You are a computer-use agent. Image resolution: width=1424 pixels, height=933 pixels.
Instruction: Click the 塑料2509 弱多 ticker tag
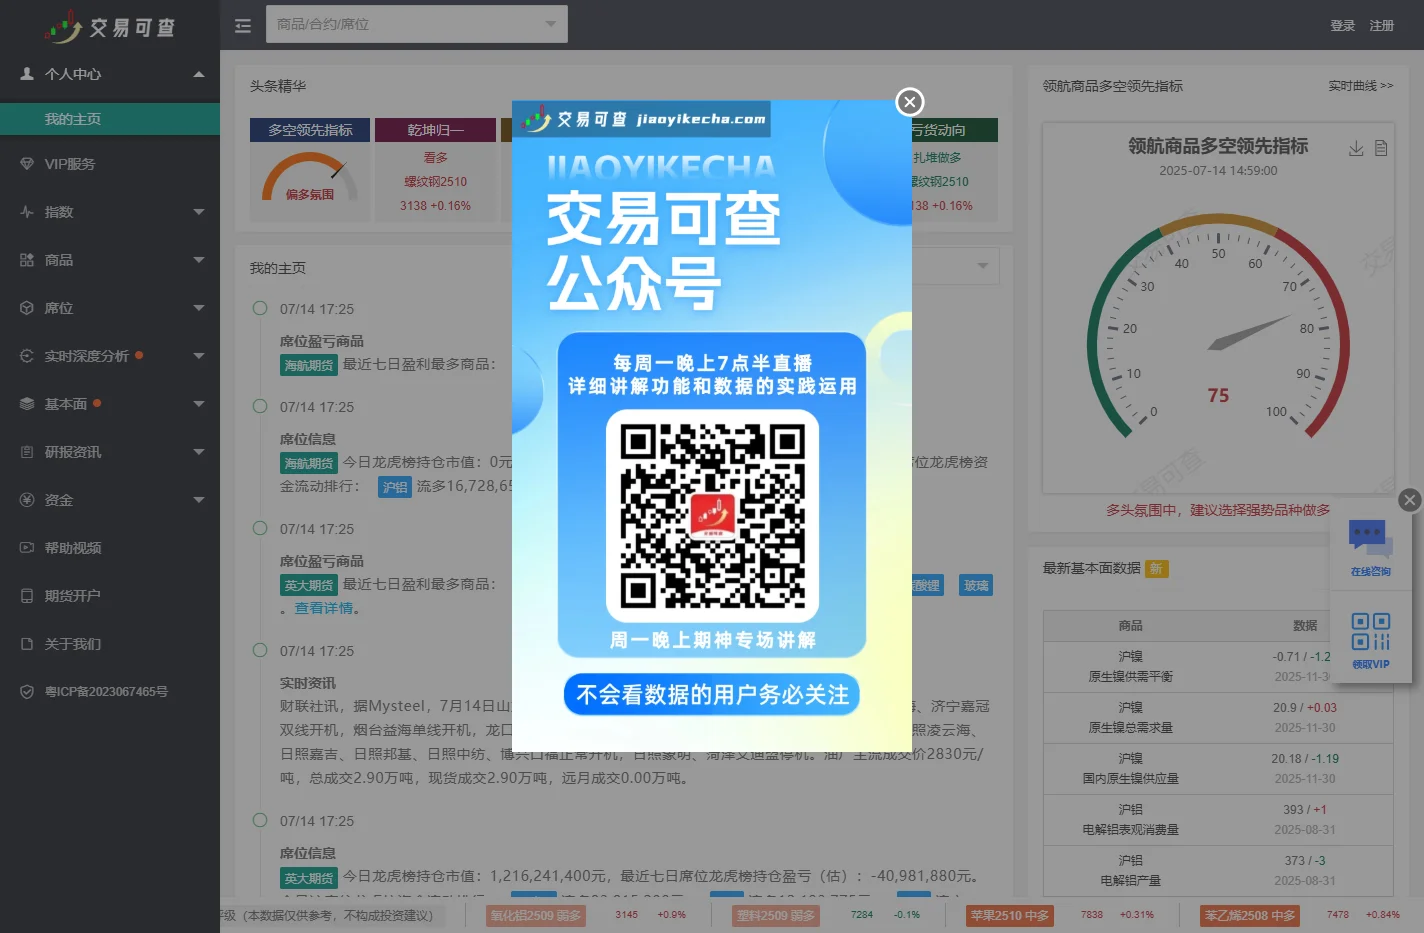point(776,915)
